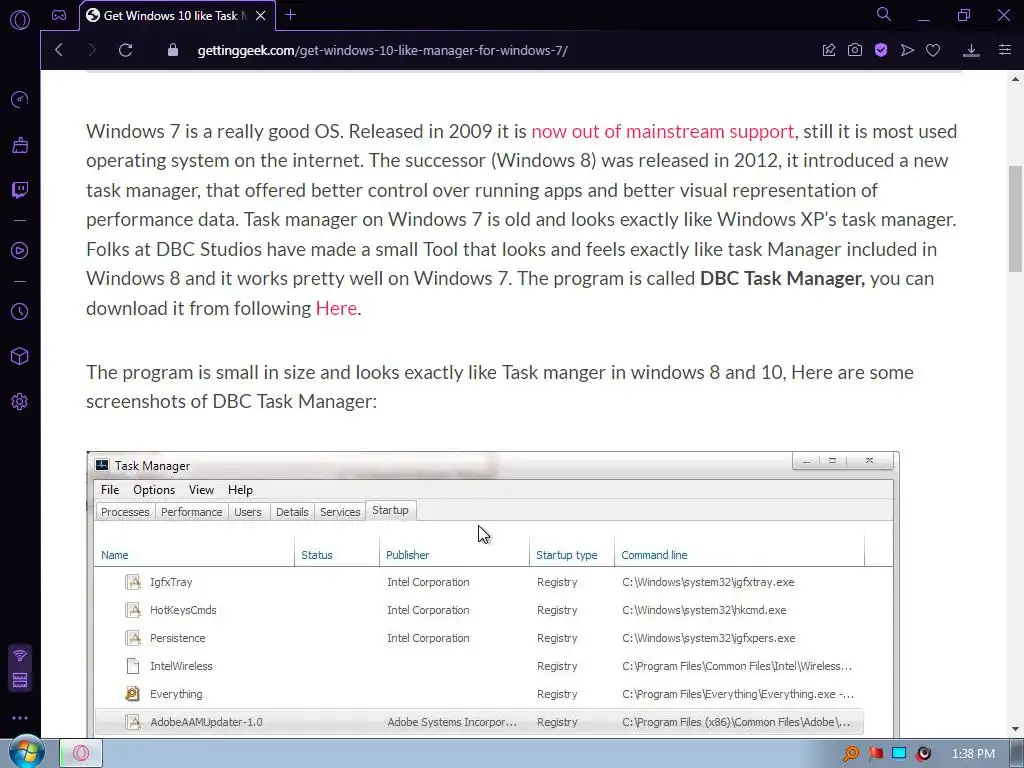This screenshot has width=1024, height=768.
Task: Click the gettinggeek.com address bar
Action: (382, 50)
